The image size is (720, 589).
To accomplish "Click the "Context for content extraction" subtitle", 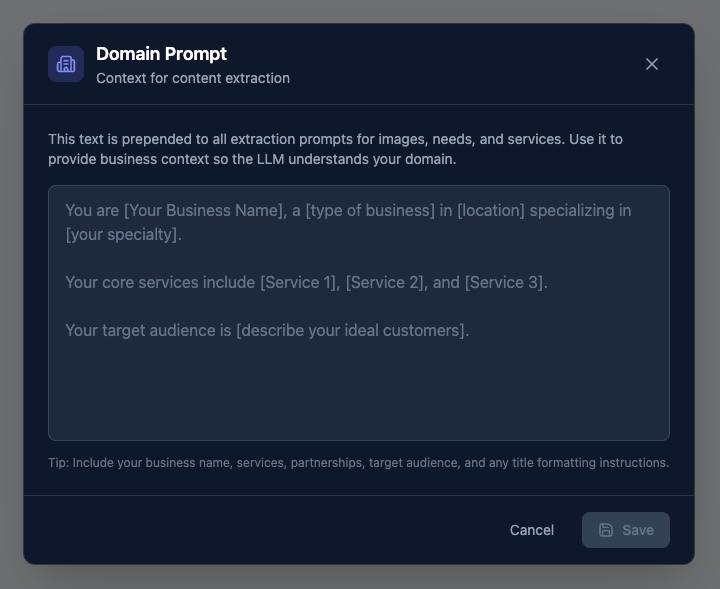I will click(193, 78).
